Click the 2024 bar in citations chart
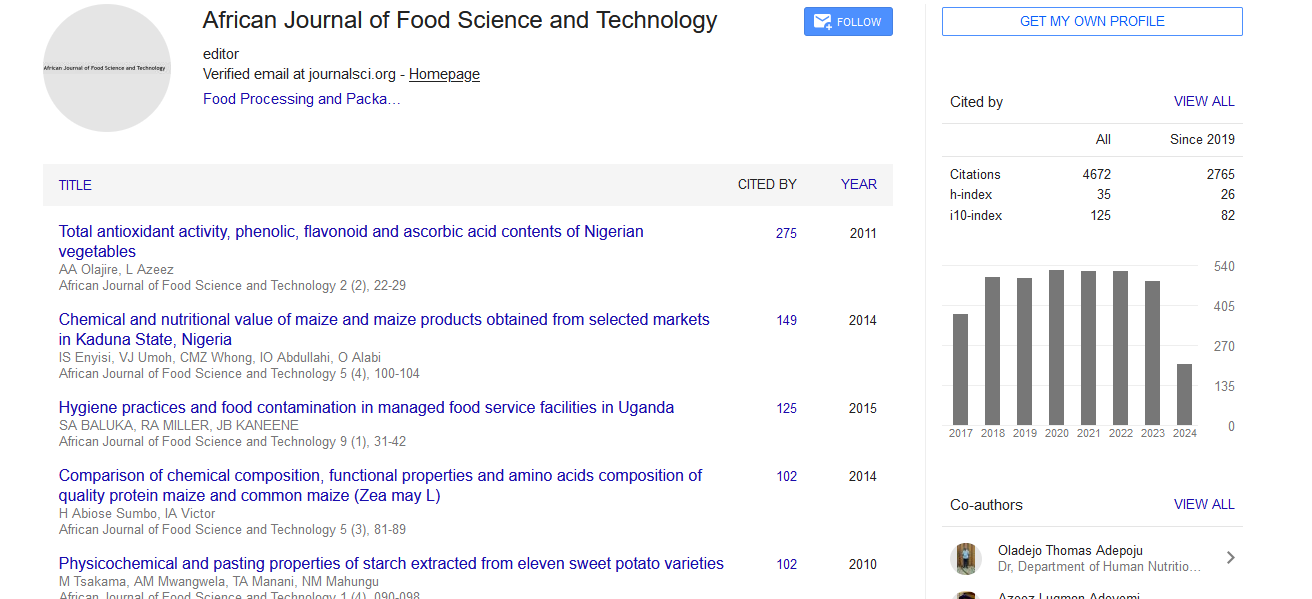The height and width of the screenshot is (599, 1312). pyautogui.click(x=1184, y=395)
